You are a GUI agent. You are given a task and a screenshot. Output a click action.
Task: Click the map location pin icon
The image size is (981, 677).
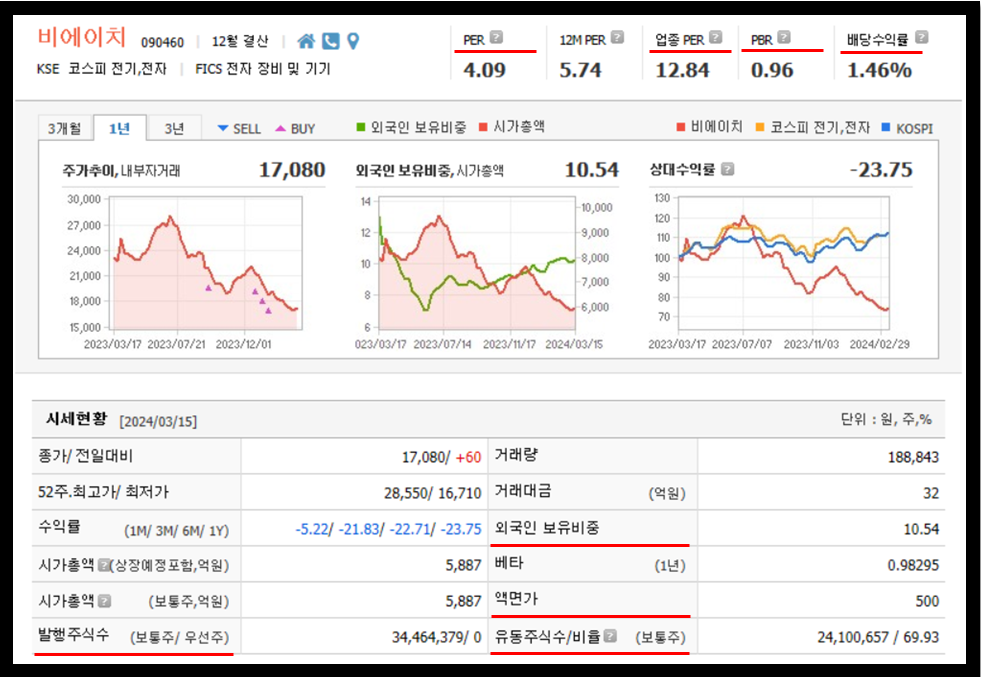pyautogui.click(x=353, y=41)
